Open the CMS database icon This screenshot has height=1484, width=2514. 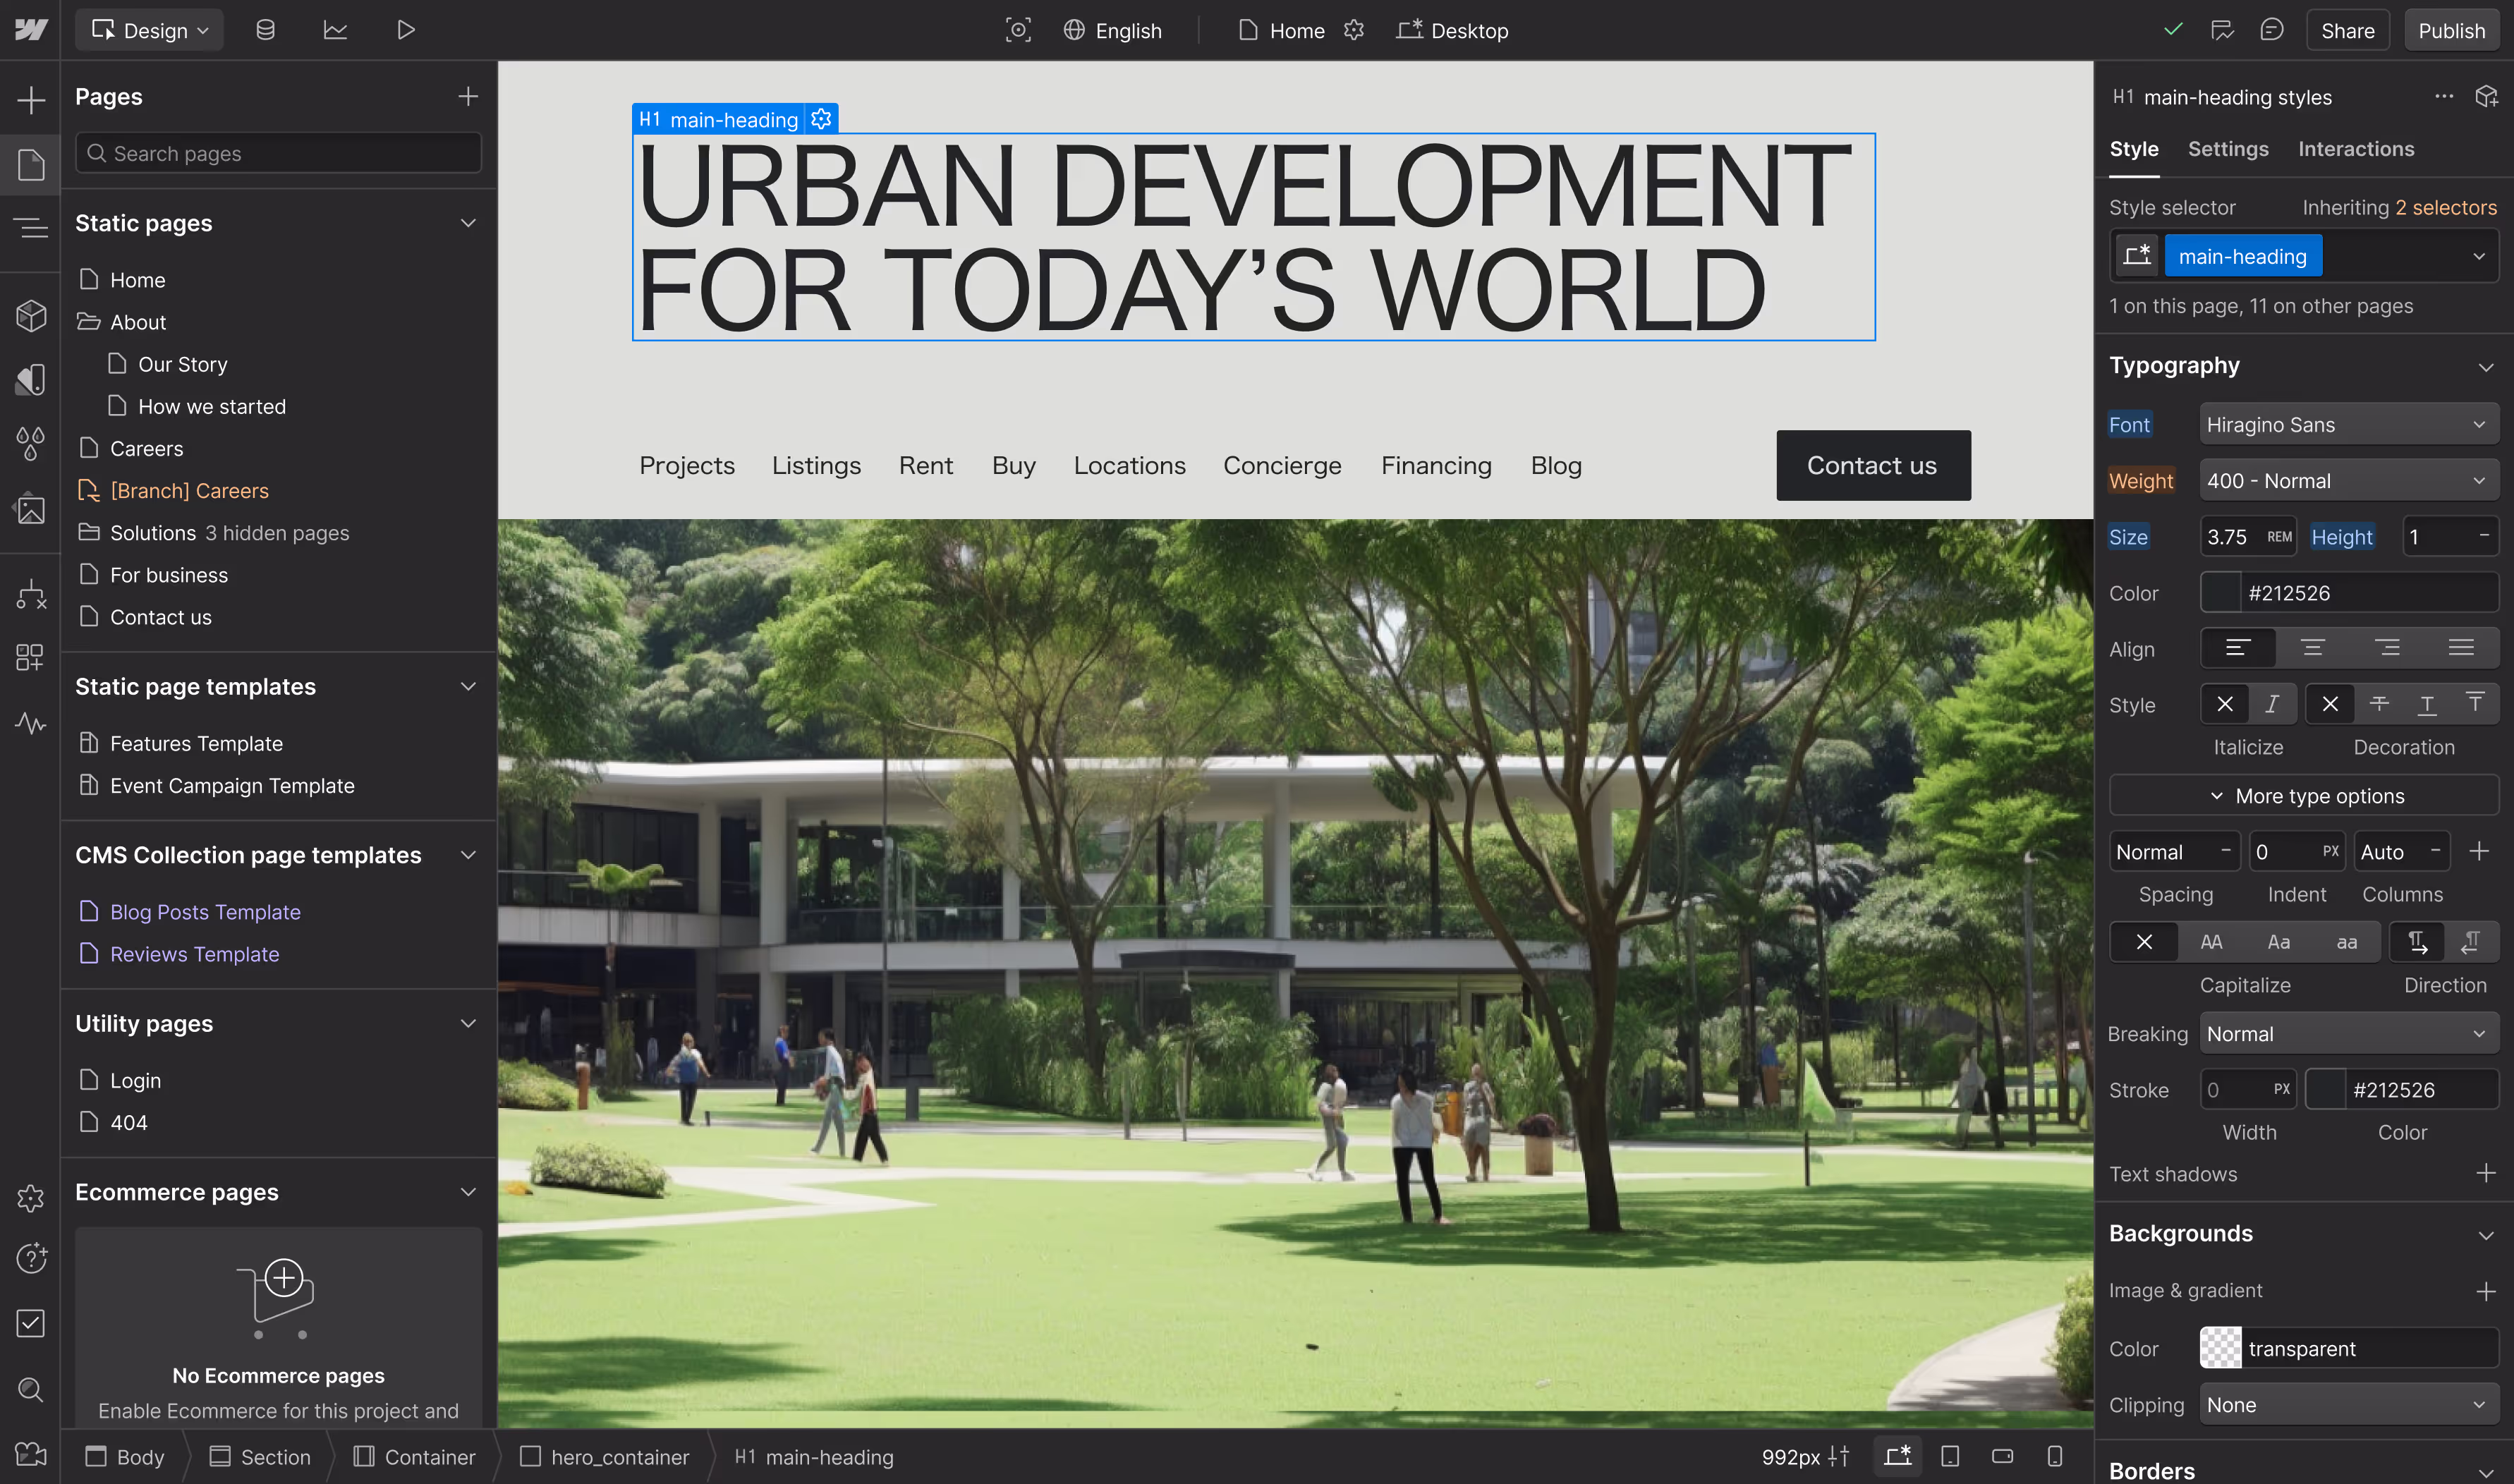265,30
